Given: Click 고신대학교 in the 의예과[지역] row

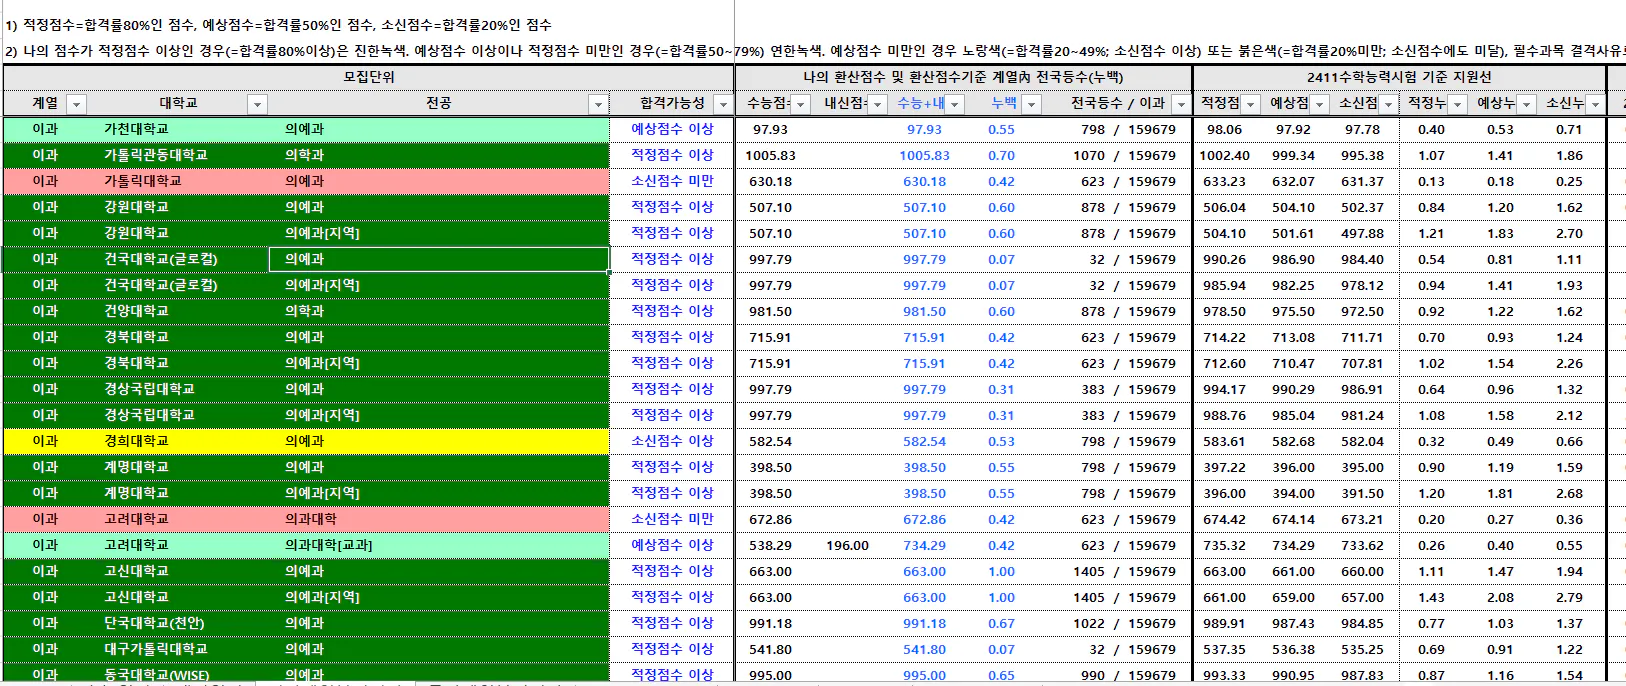Looking at the screenshot, I should click(136, 597).
